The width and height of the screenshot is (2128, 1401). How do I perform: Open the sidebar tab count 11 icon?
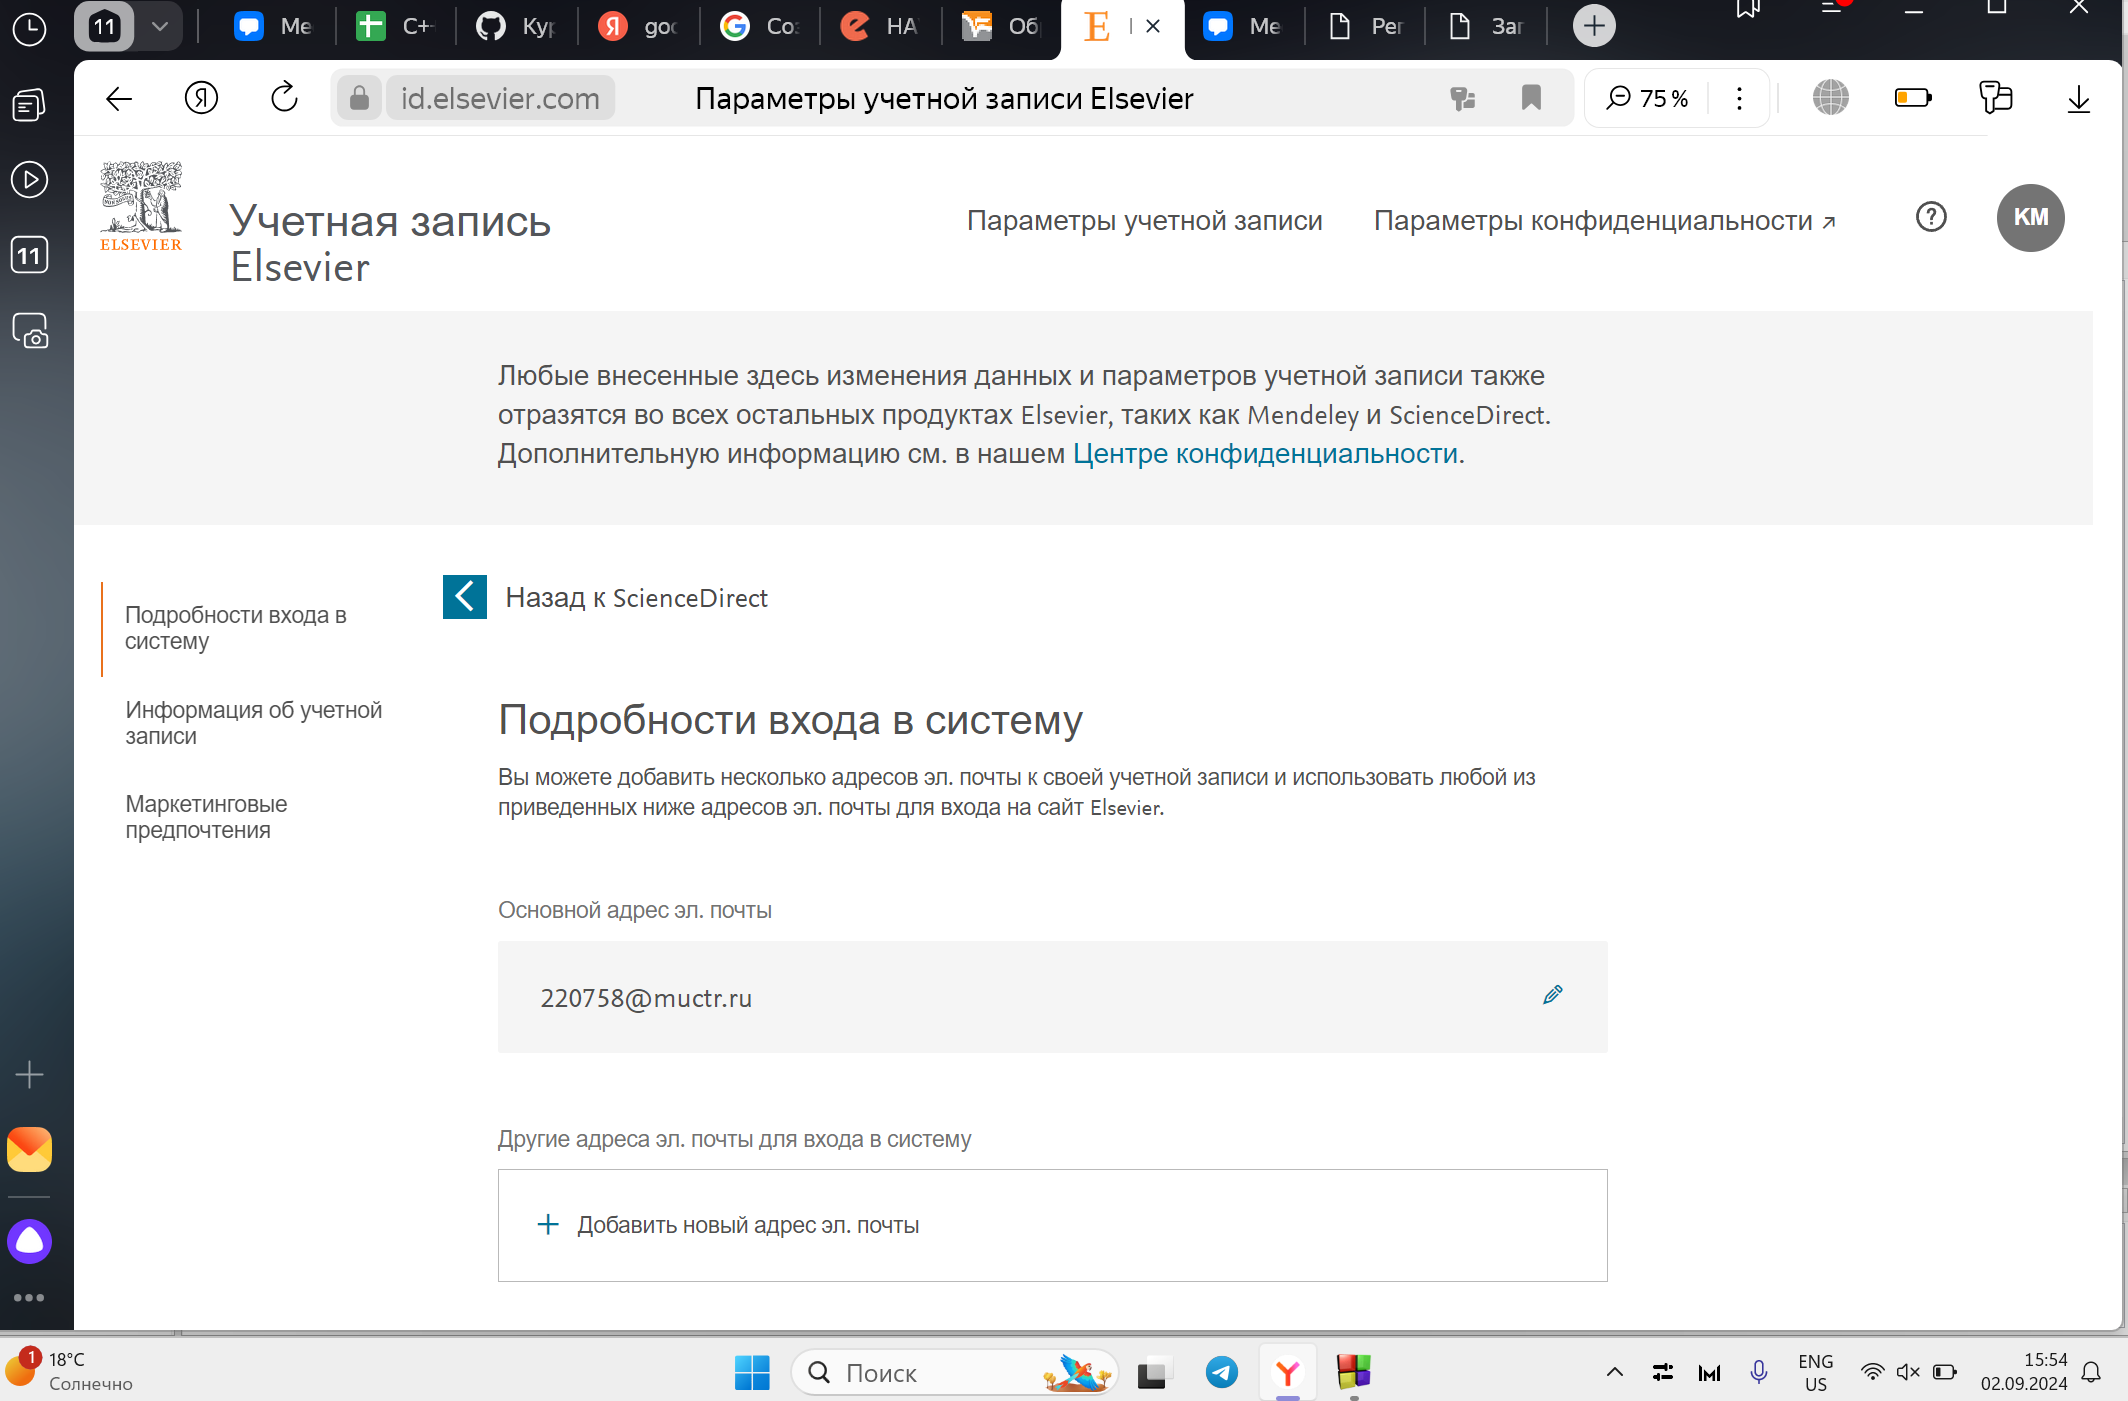[x=29, y=255]
